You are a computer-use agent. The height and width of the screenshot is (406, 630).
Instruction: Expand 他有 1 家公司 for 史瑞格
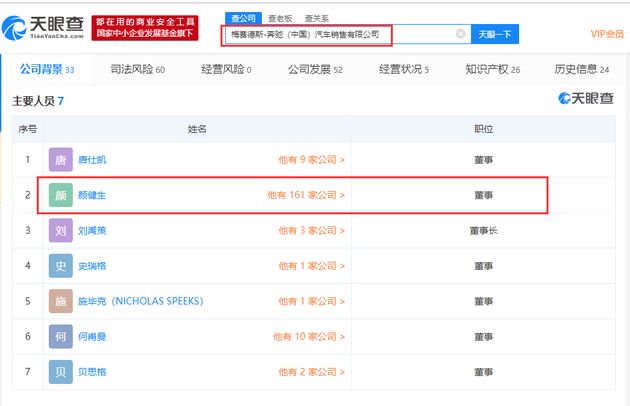tap(311, 266)
